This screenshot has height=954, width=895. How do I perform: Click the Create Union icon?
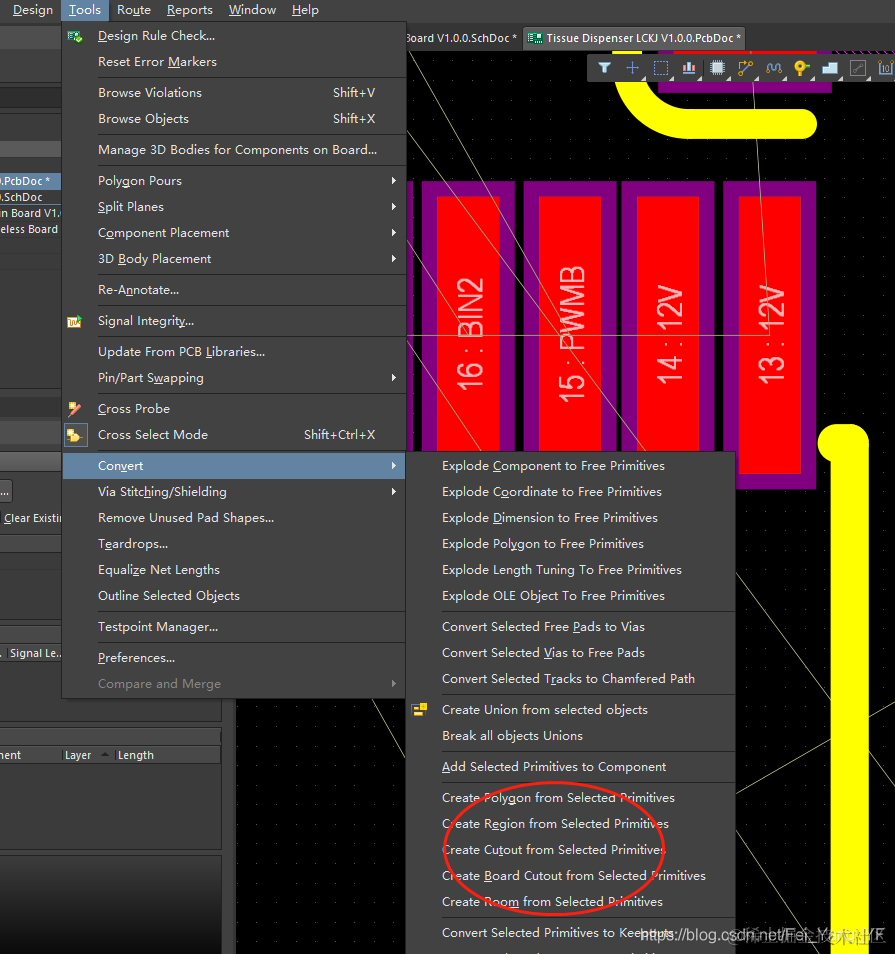(419, 709)
